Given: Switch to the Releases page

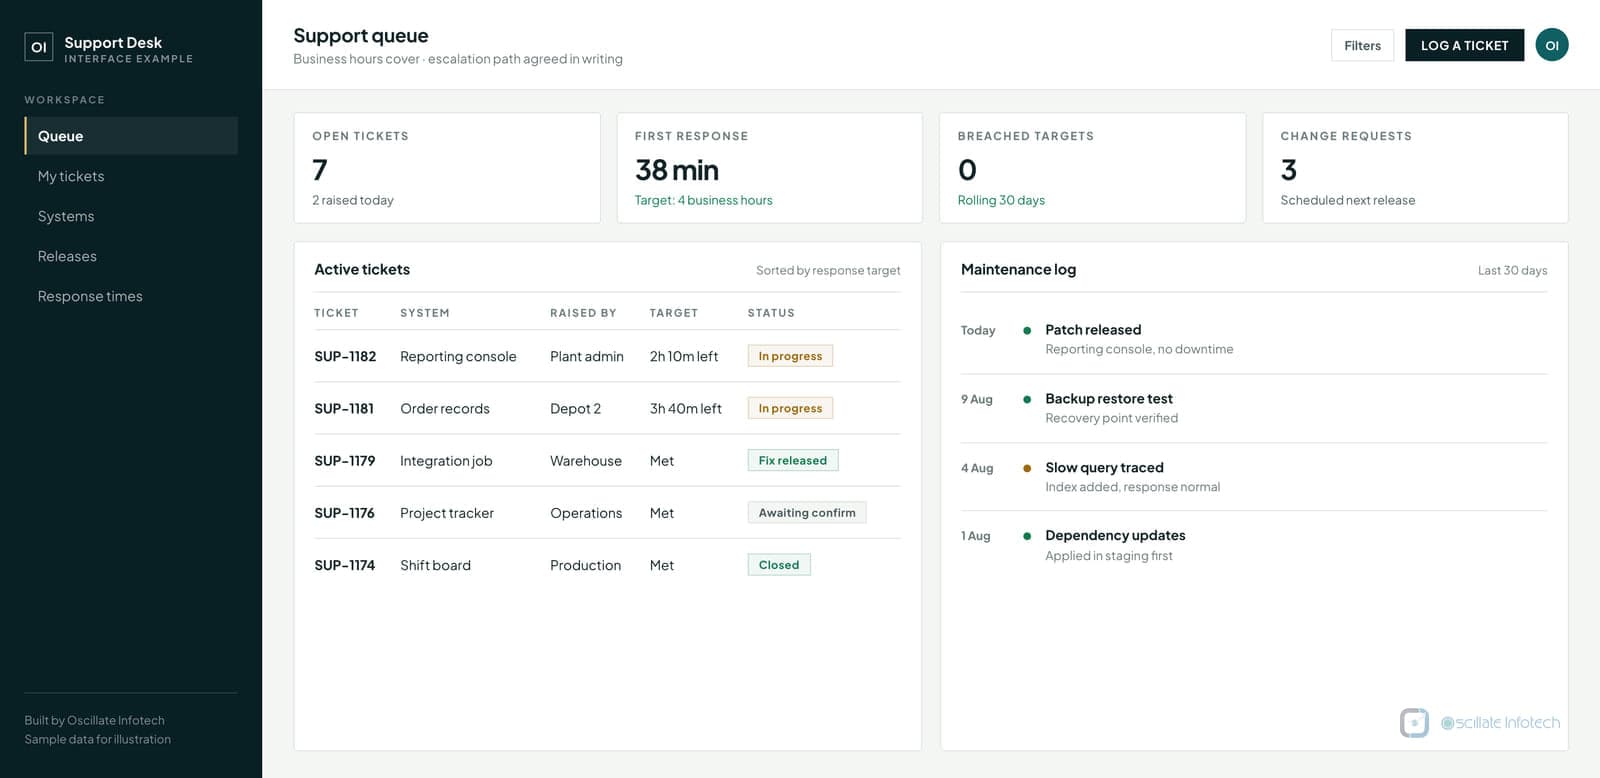Looking at the screenshot, I should pyautogui.click(x=131, y=256).
